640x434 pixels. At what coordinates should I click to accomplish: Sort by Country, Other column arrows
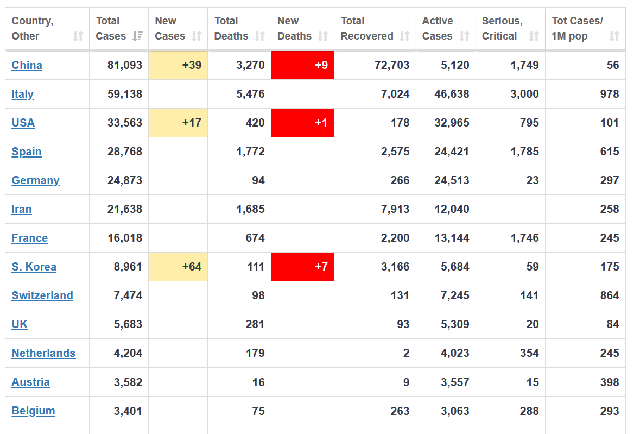78,36
